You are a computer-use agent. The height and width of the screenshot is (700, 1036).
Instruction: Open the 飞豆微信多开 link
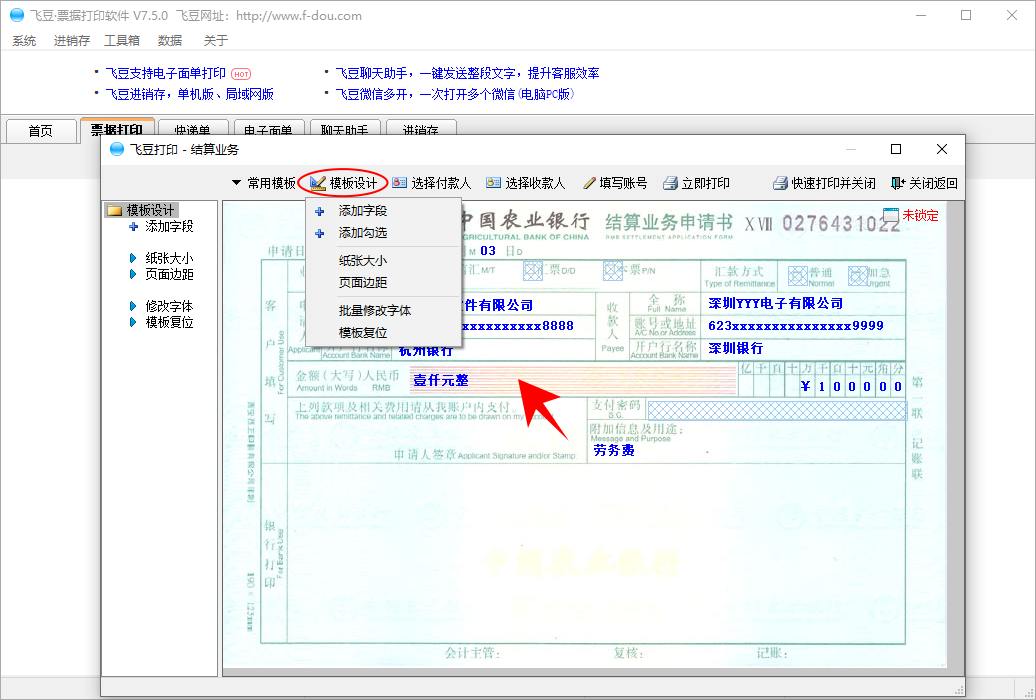455,94
